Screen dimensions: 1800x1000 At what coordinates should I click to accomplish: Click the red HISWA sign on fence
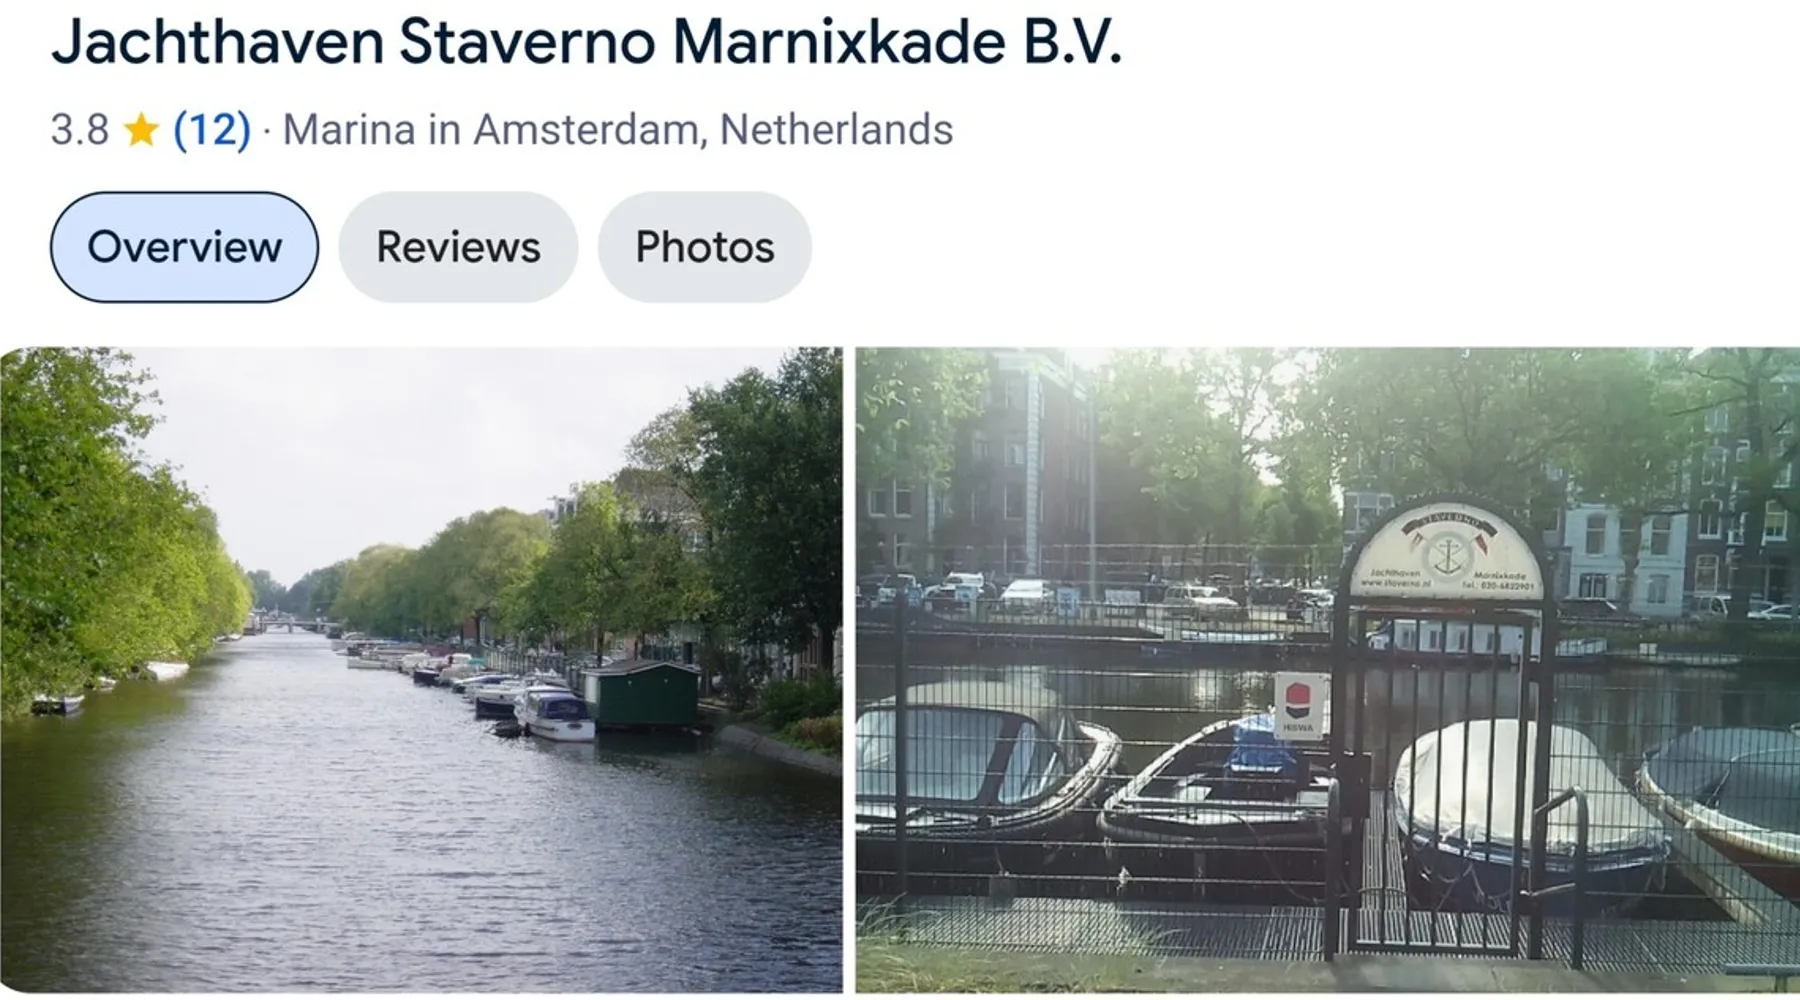tap(1299, 705)
